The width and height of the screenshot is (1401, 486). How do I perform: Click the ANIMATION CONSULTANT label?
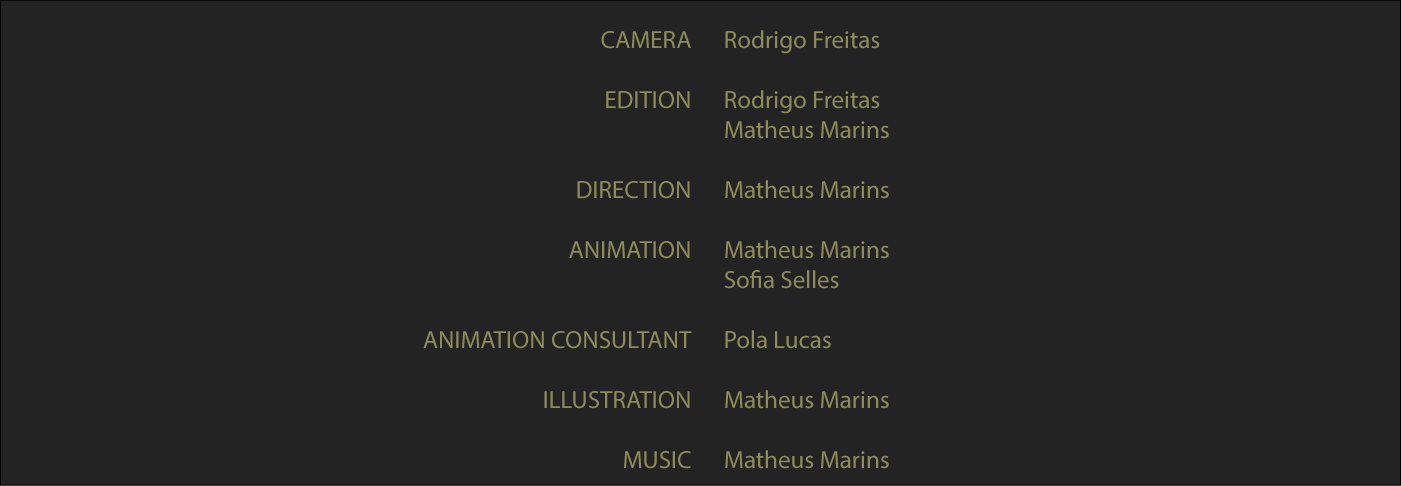(557, 341)
